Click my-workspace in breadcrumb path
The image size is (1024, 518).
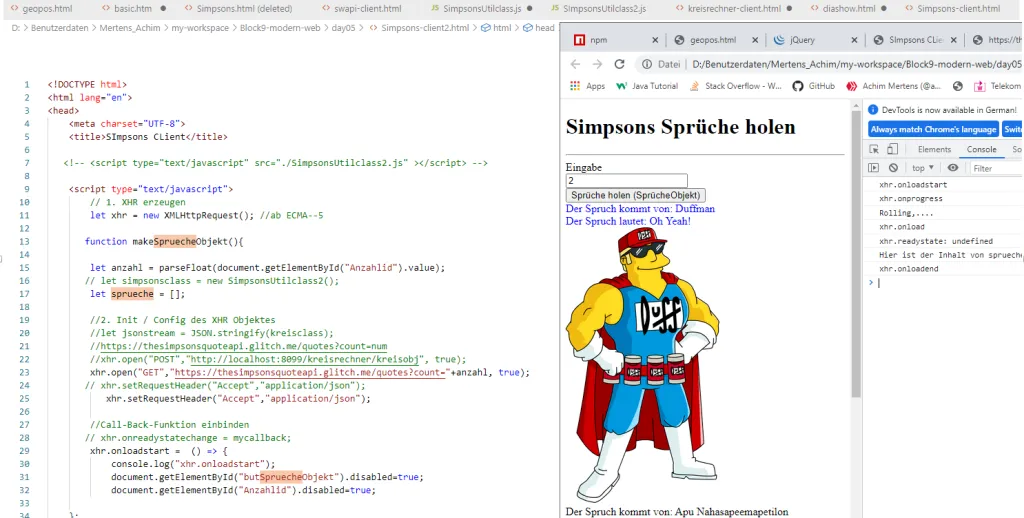pos(200,28)
